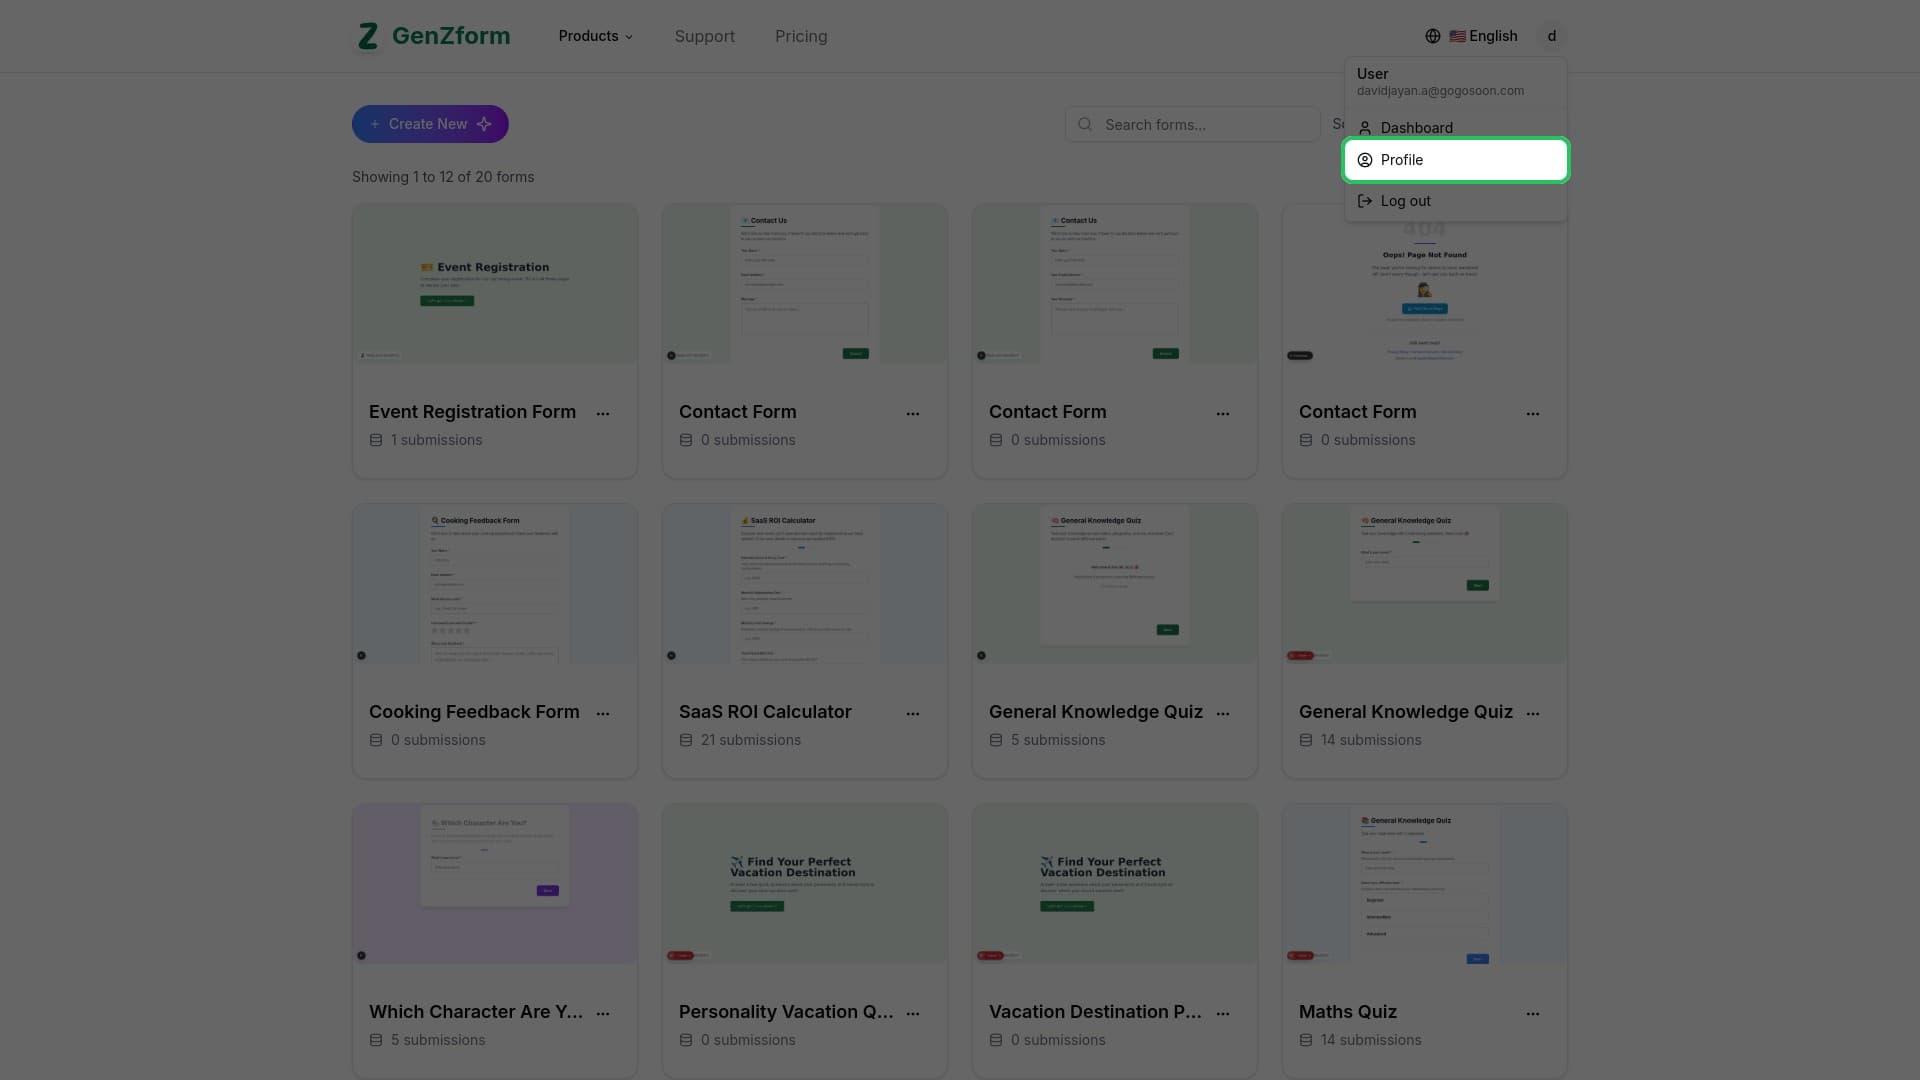Click the person icon next to Dashboard
This screenshot has width=1920, height=1080.
pos(1365,127)
